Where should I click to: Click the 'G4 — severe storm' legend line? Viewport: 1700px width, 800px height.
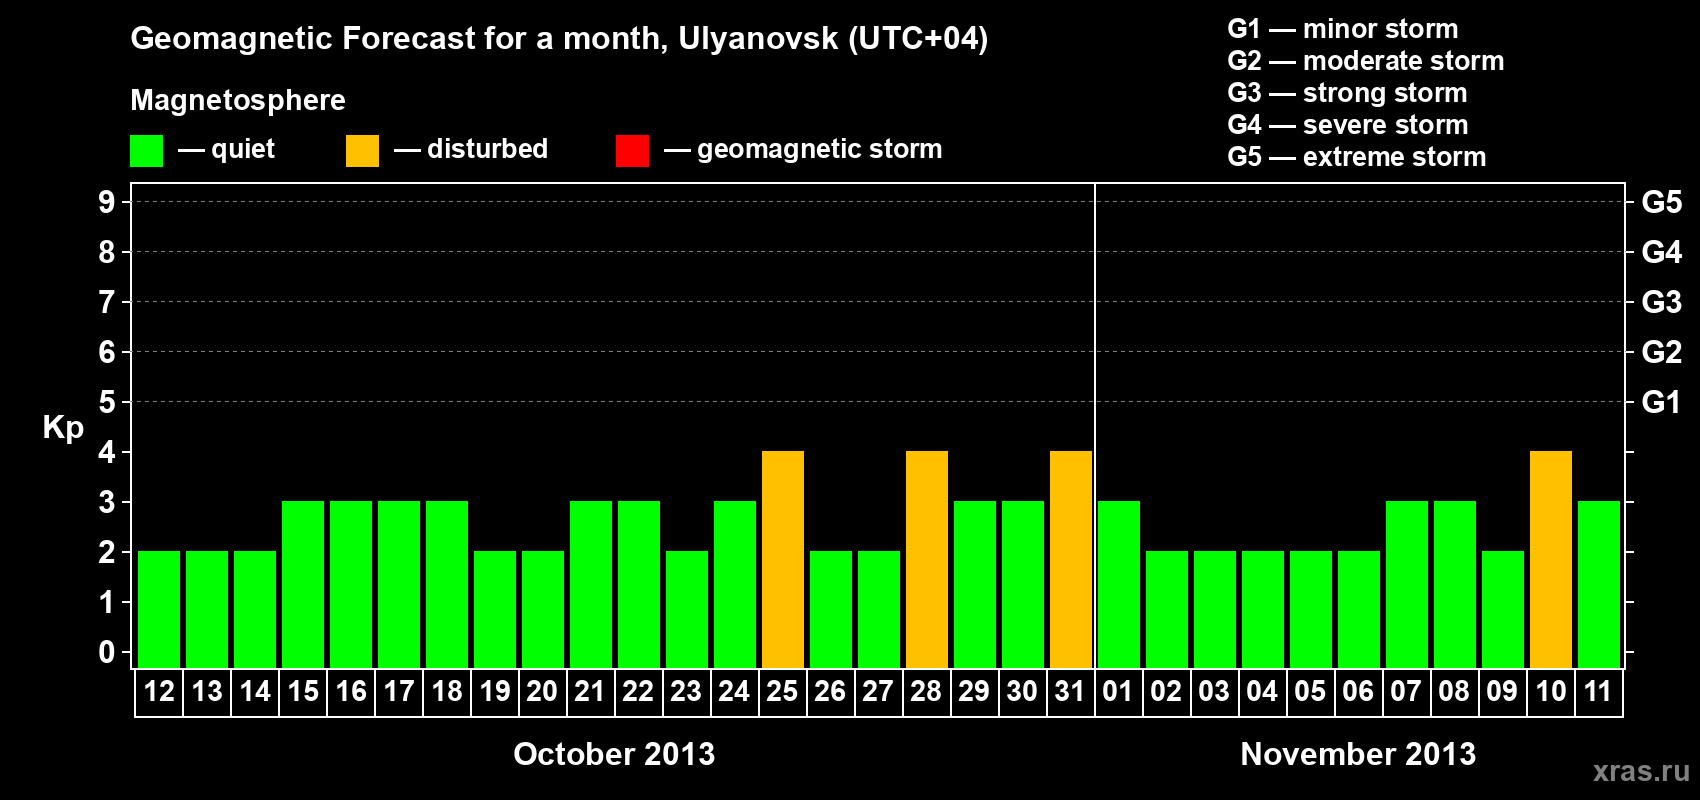pyautogui.click(x=1348, y=125)
